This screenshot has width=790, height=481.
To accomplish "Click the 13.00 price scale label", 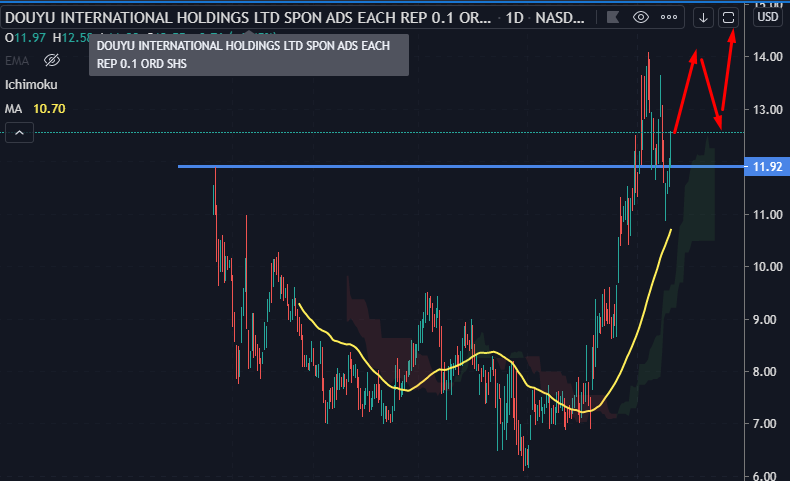I will tap(768, 109).
